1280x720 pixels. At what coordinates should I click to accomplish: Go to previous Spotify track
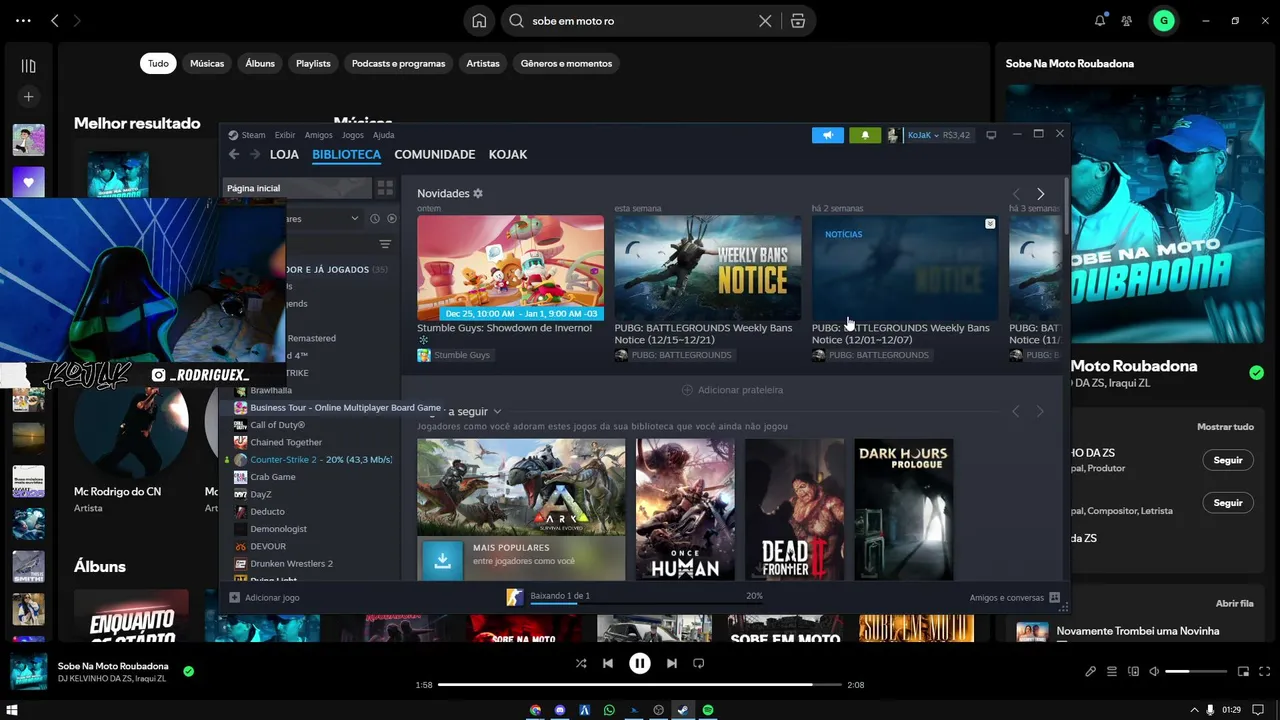point(608,663)
